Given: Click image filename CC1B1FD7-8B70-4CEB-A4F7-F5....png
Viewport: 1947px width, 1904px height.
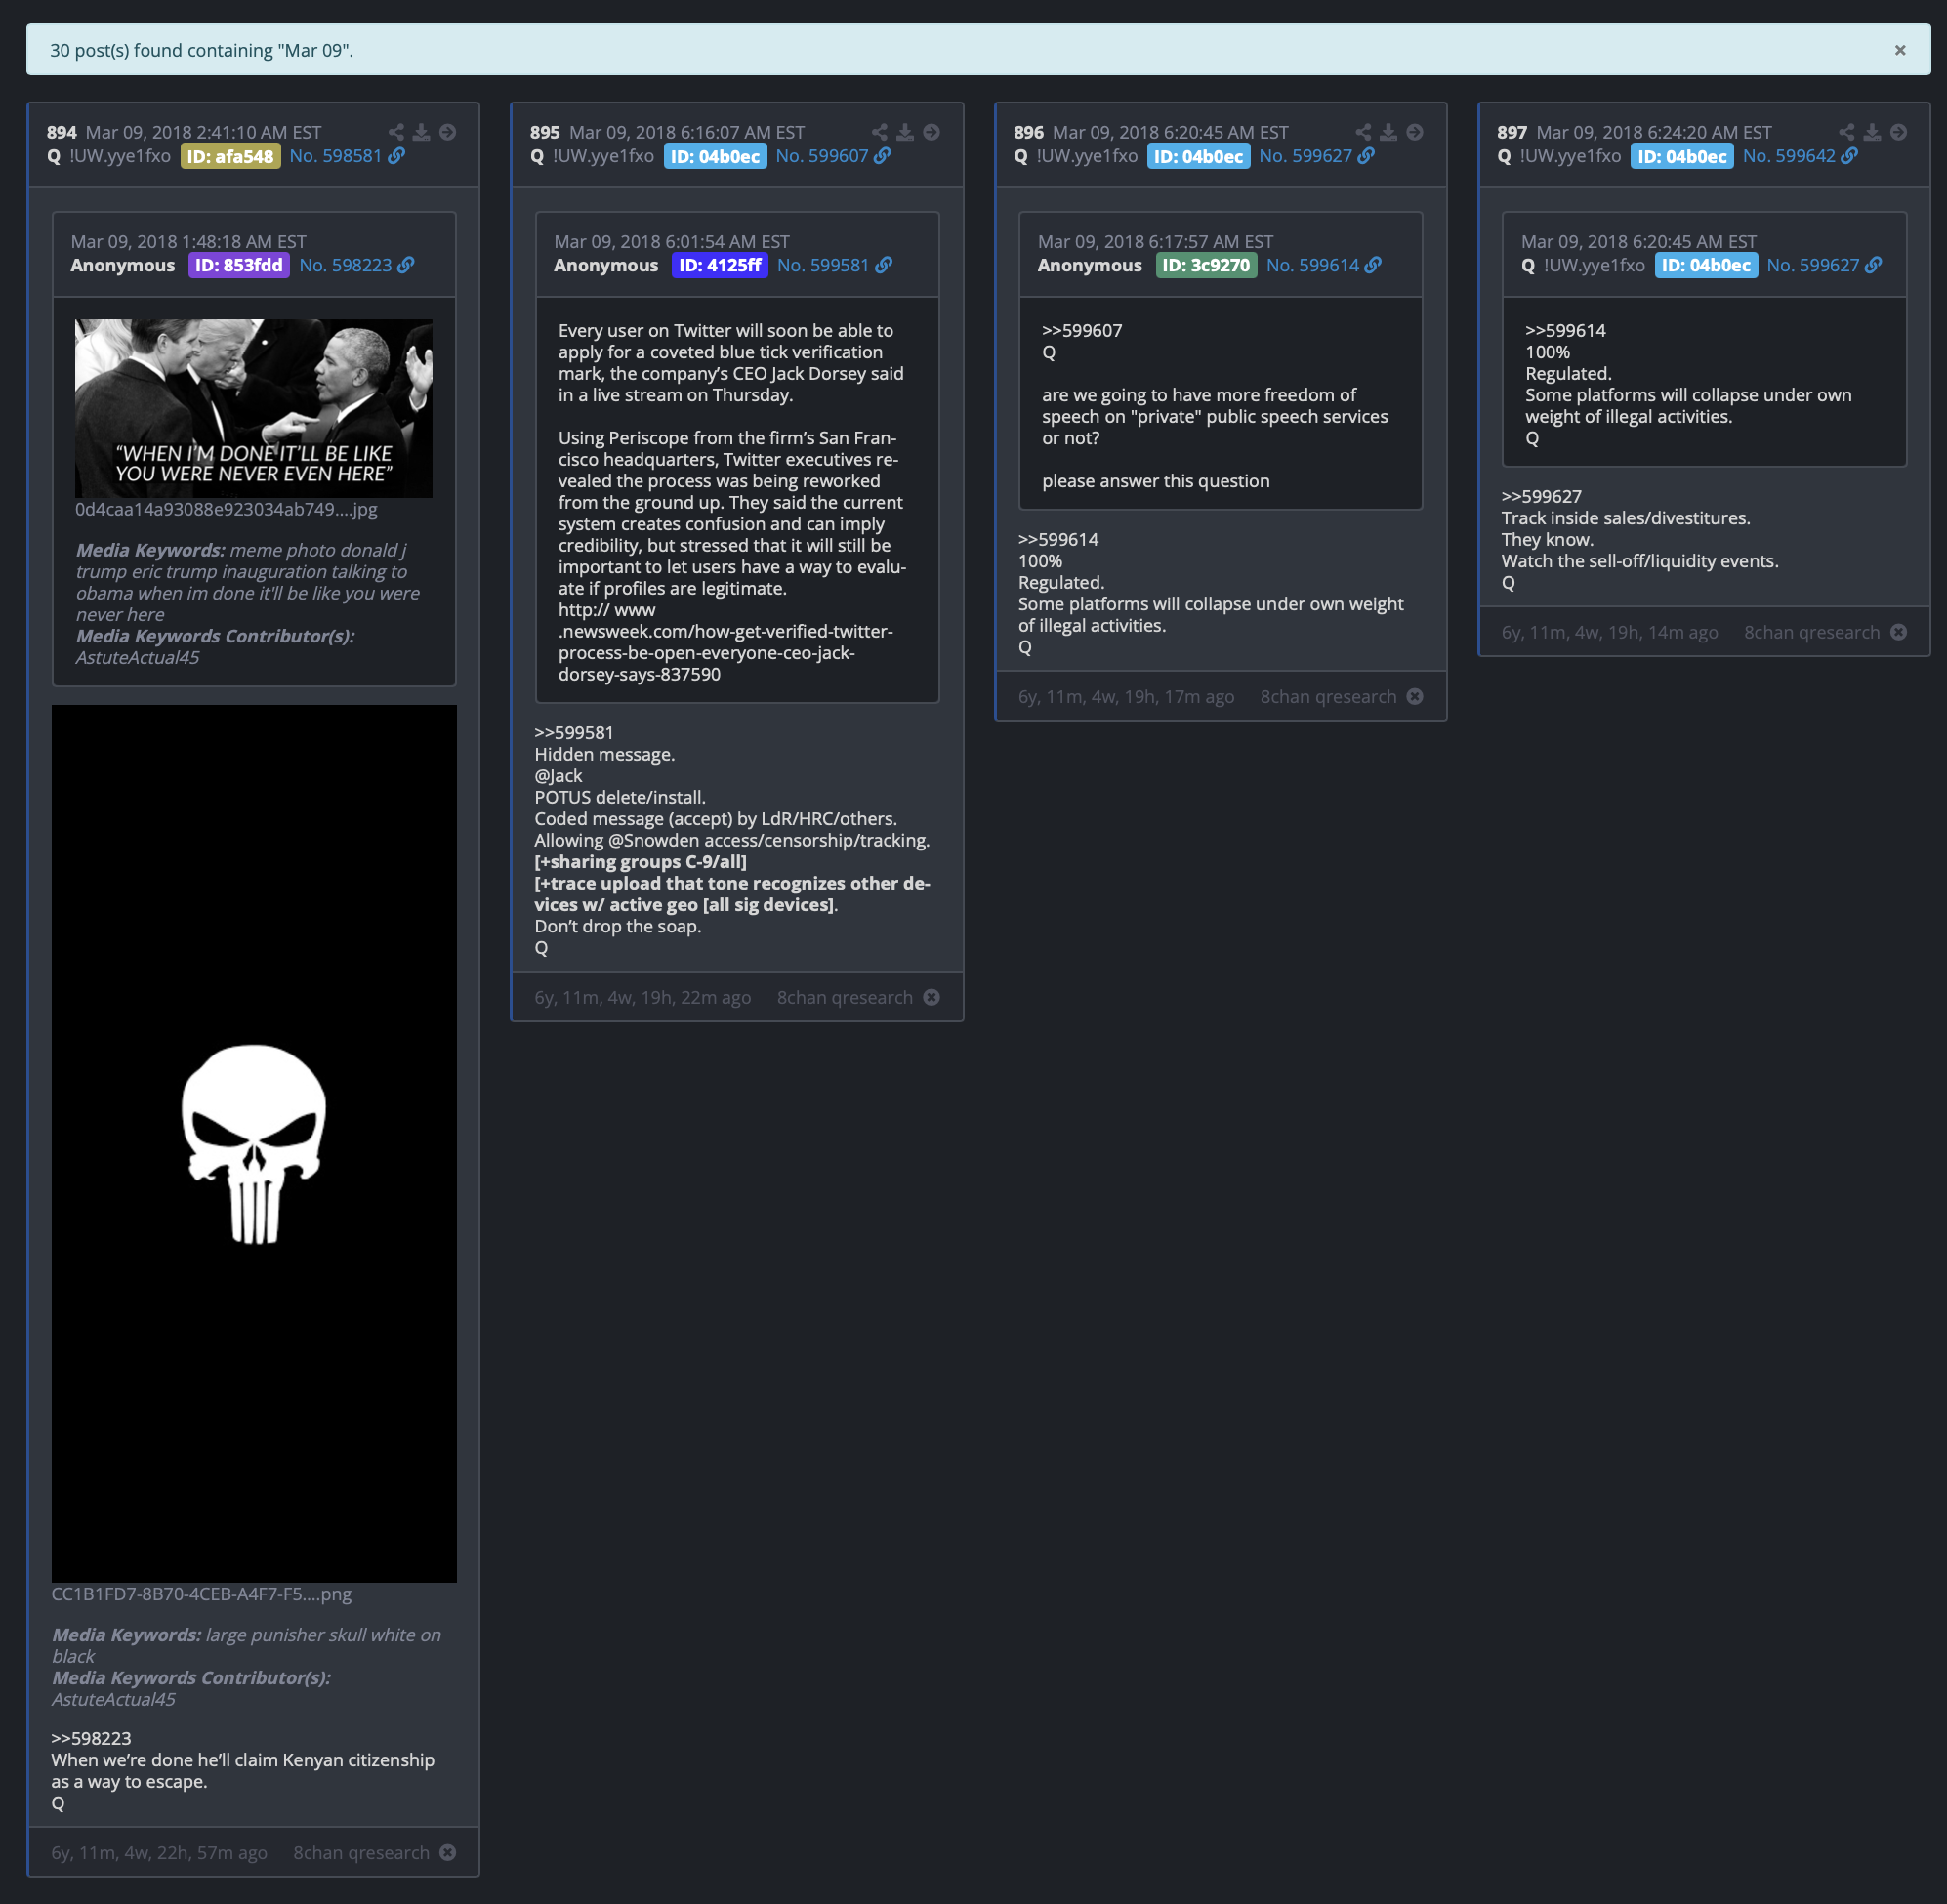Looking at the screenshot, I should 201,1594.
